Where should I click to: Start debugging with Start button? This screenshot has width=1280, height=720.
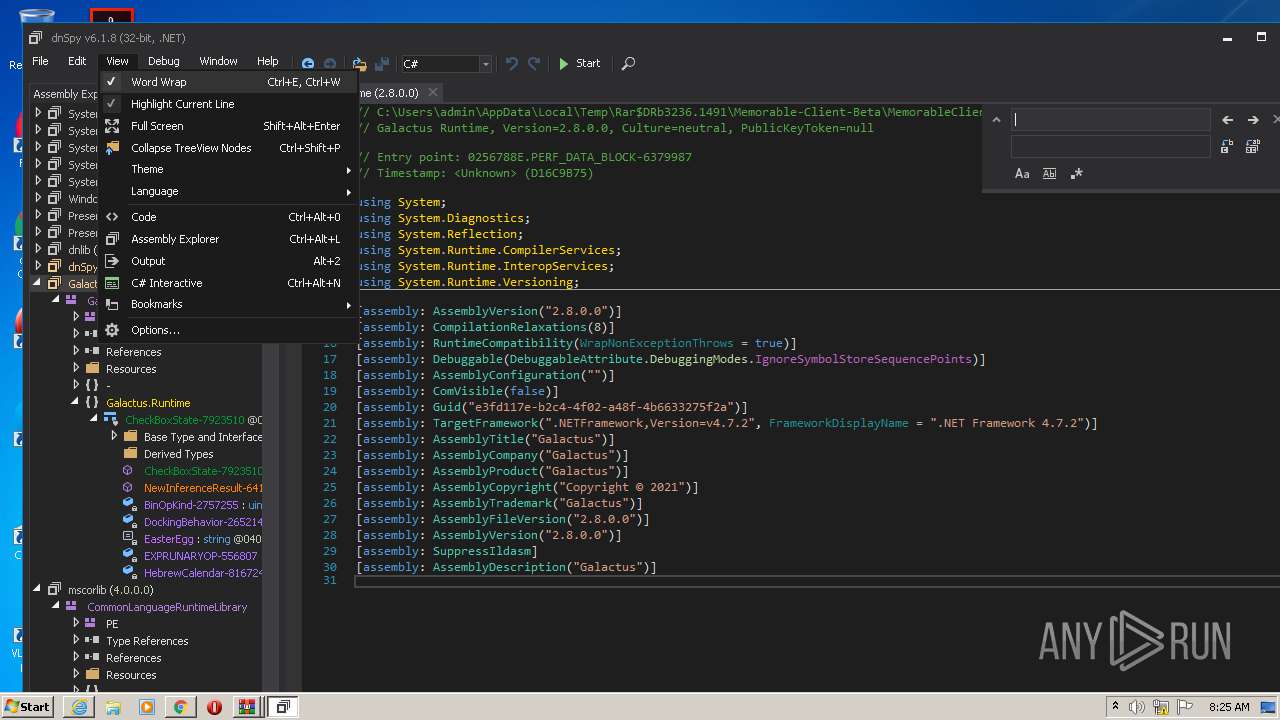pyautogui.click(x=580, y=63)
